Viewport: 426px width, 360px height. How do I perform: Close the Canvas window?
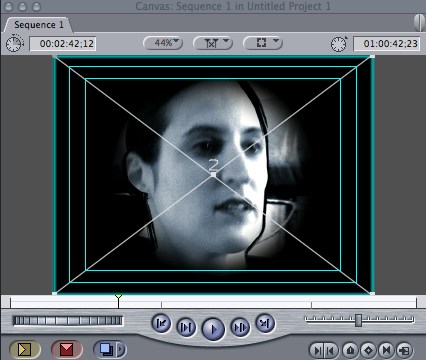tap(8, 6)
